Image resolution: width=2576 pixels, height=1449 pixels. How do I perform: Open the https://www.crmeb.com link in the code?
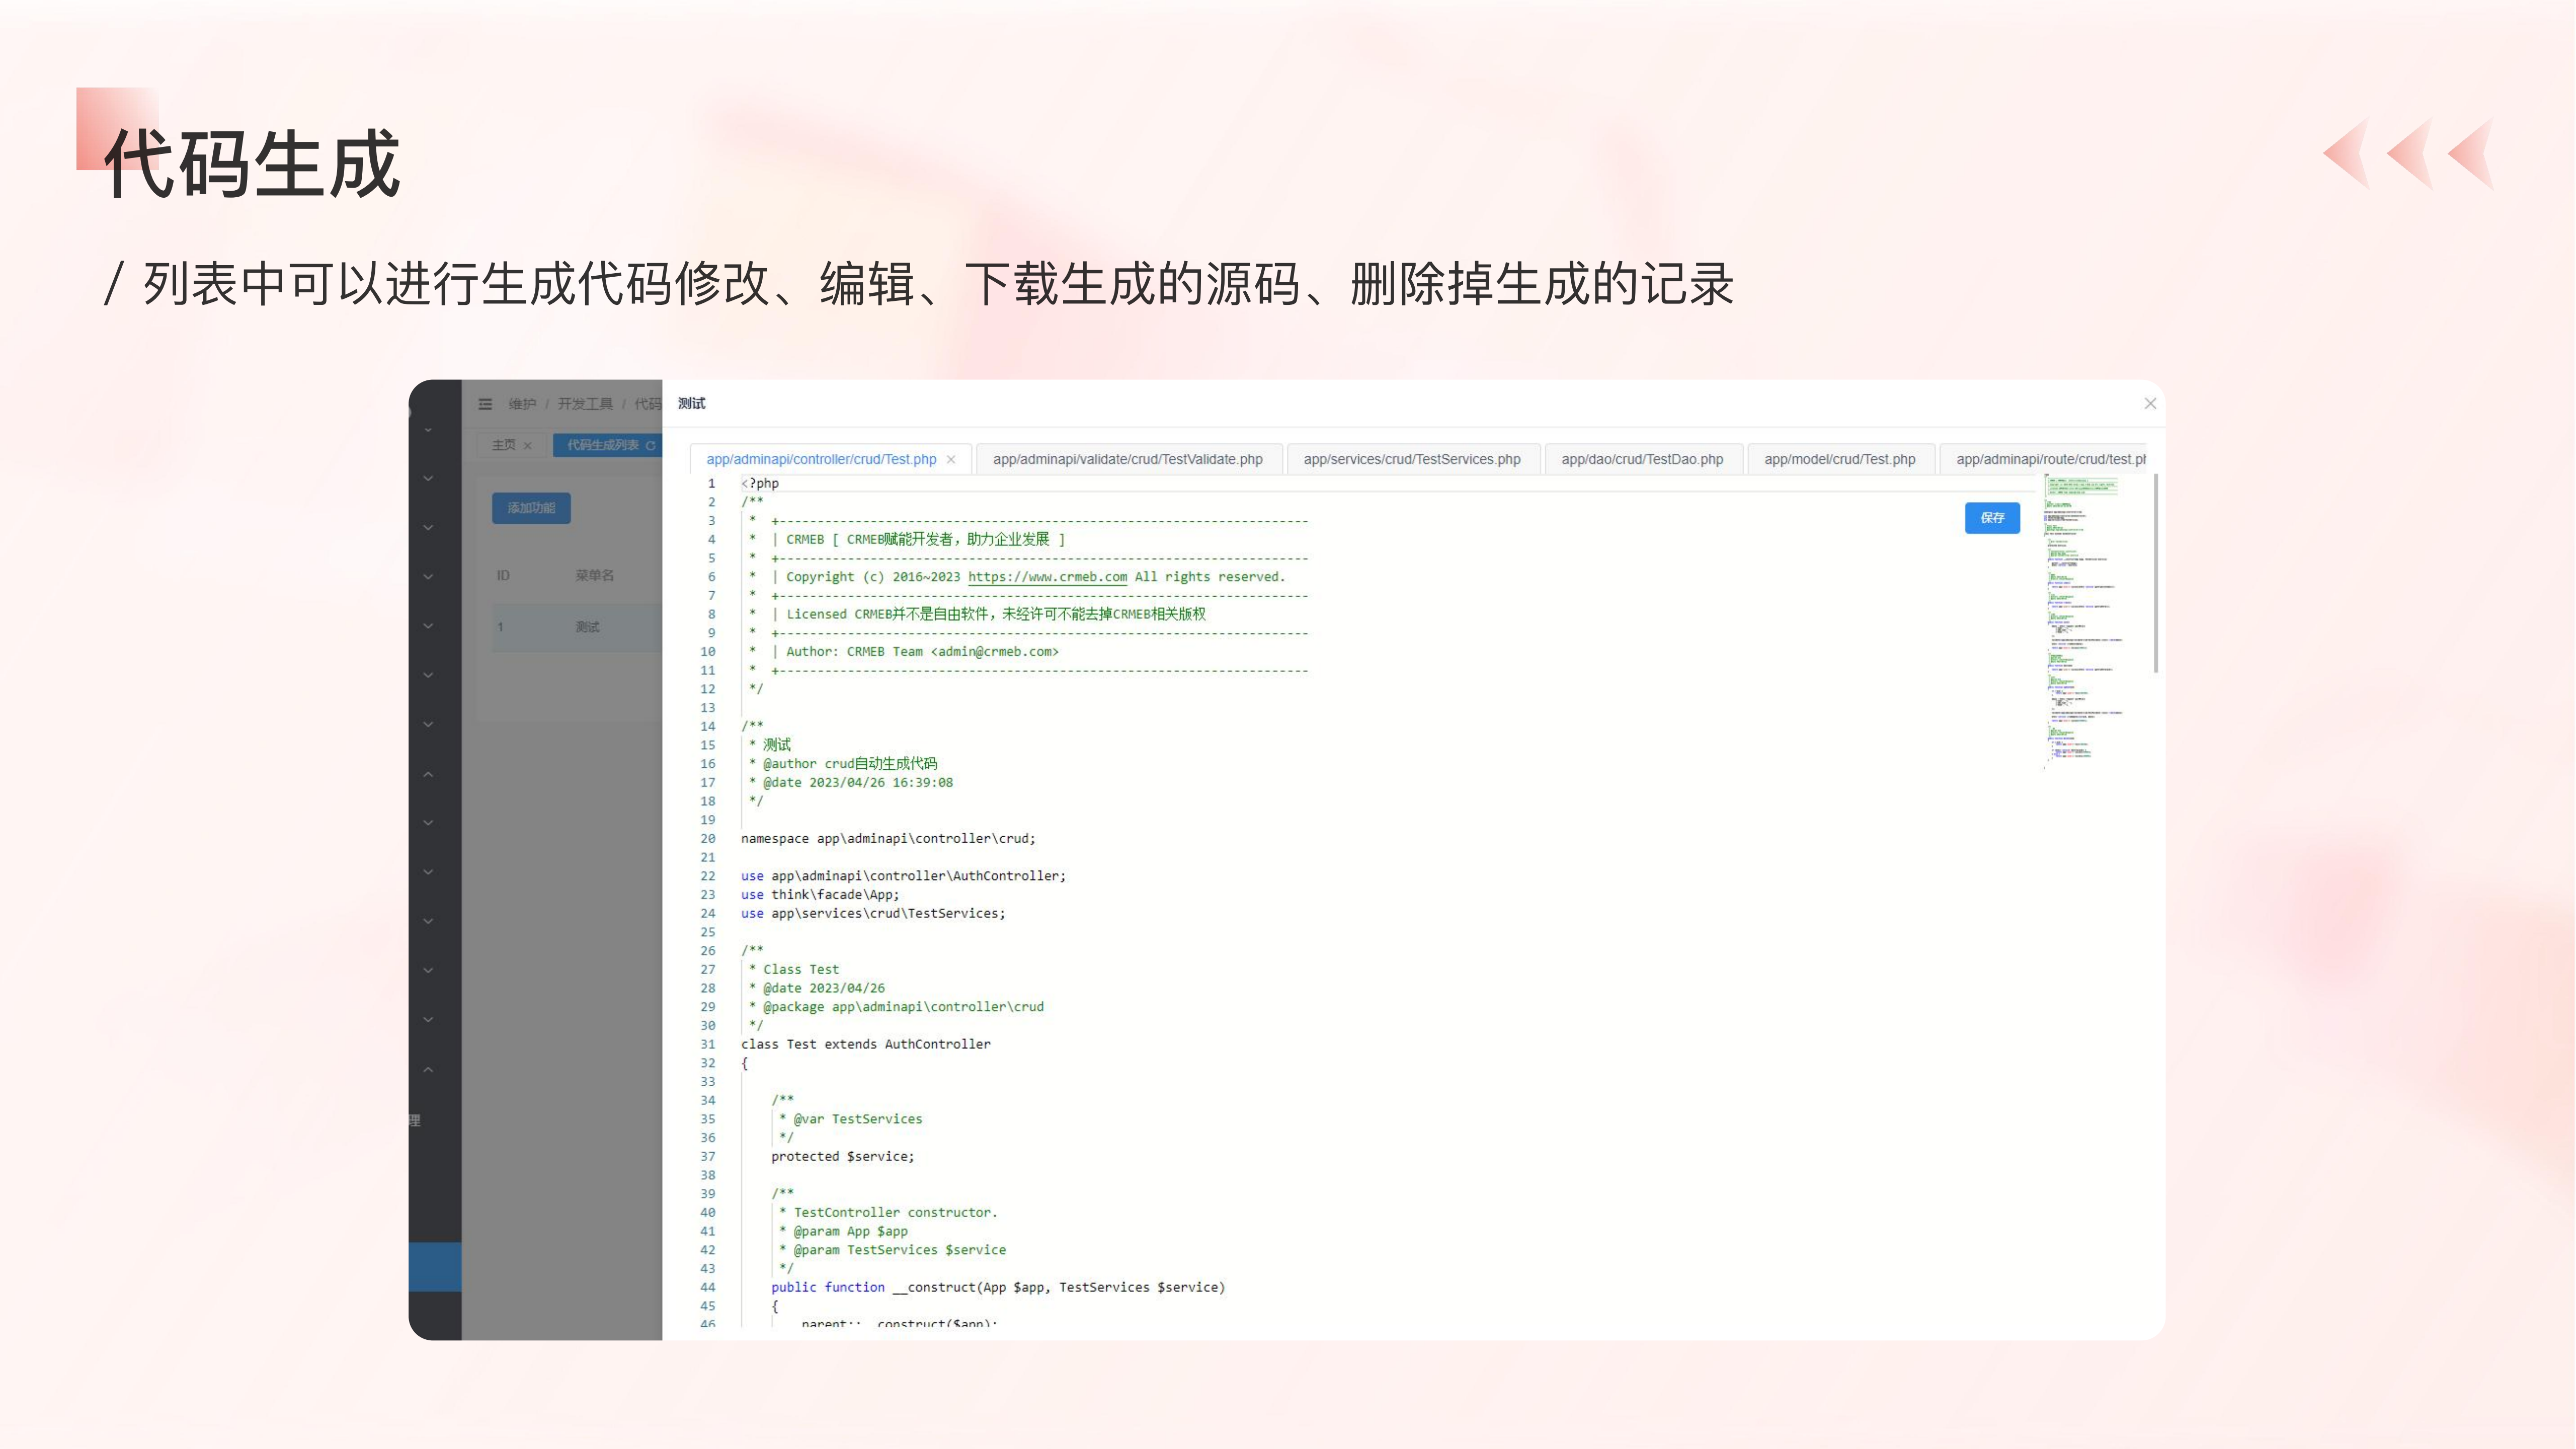[1047, 577]
